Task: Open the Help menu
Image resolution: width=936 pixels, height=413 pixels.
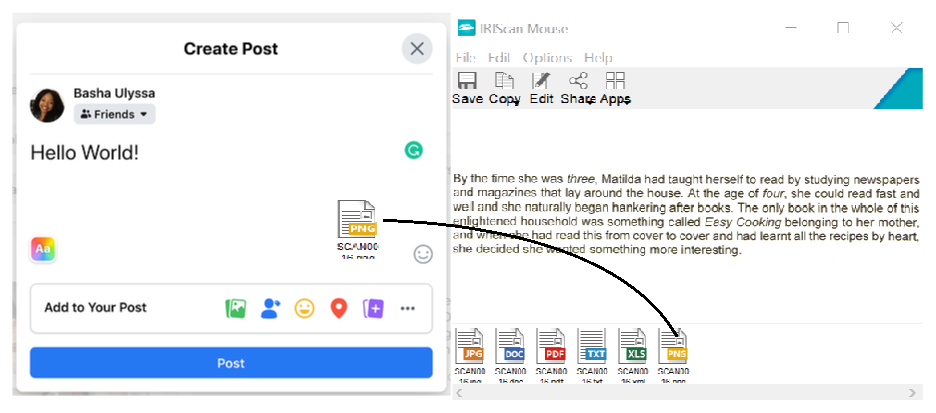Action: 598,58
